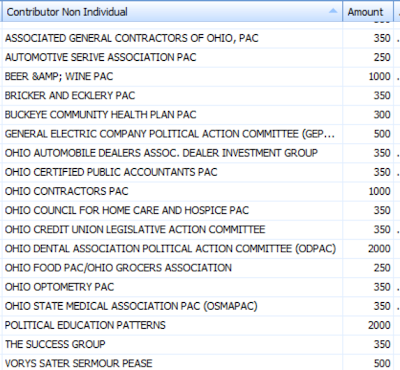This screenshot has width=400, height=370.
Task: Click amount 350 for OHIO COUNCIL FOR HOME CARE
Action: pos(382,211)
